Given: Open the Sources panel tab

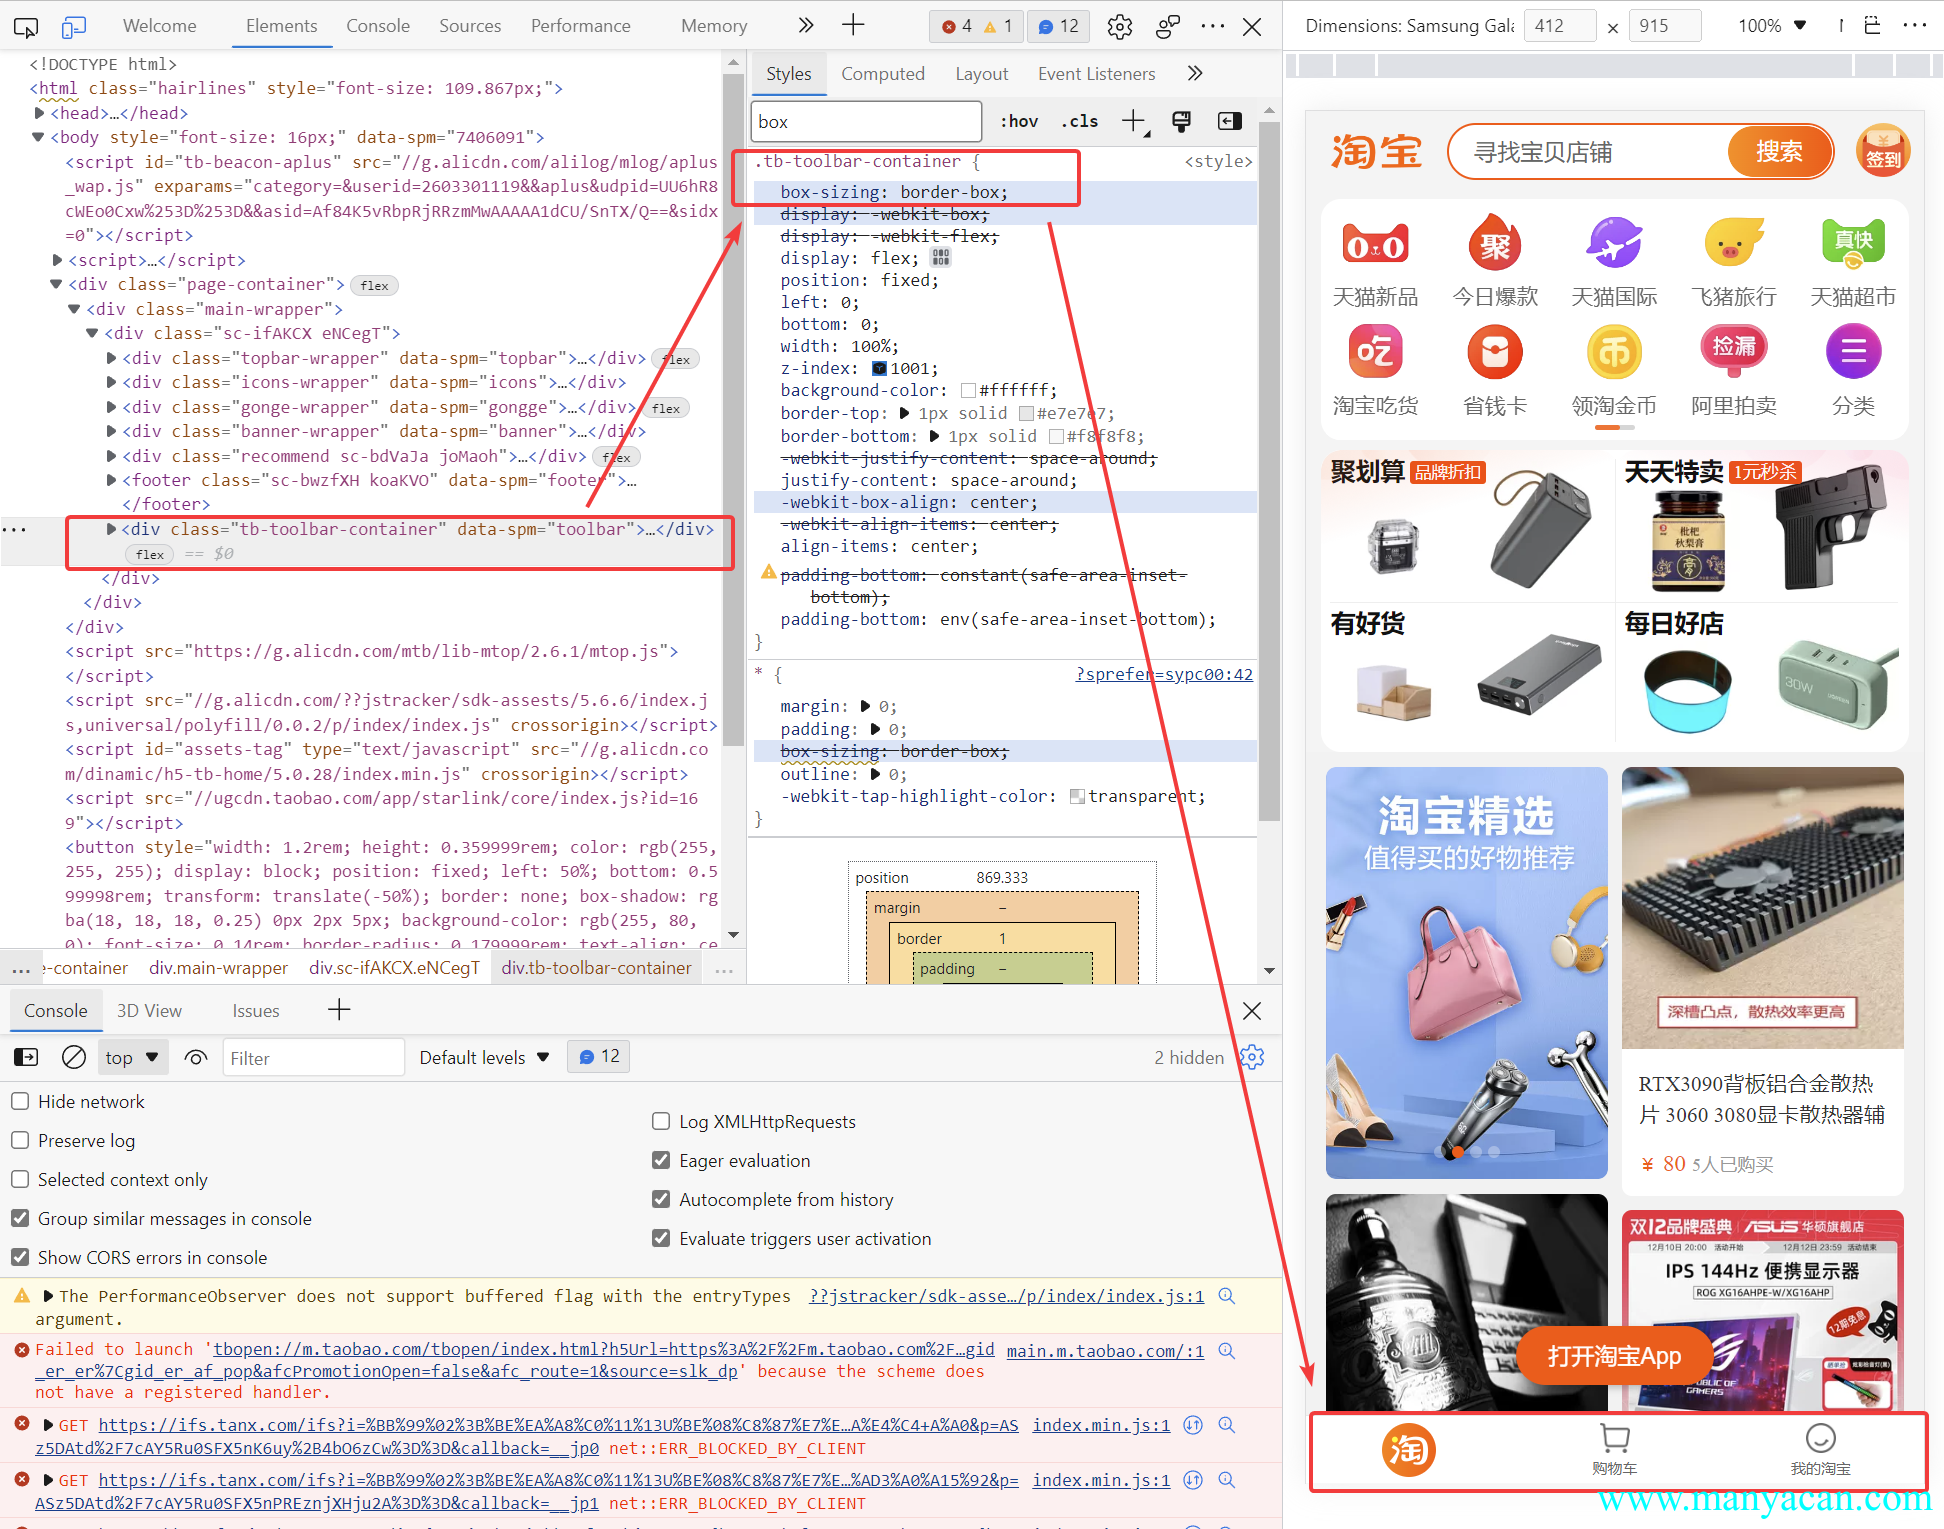Looking at the screenshot, I should (x=469, y=26).
